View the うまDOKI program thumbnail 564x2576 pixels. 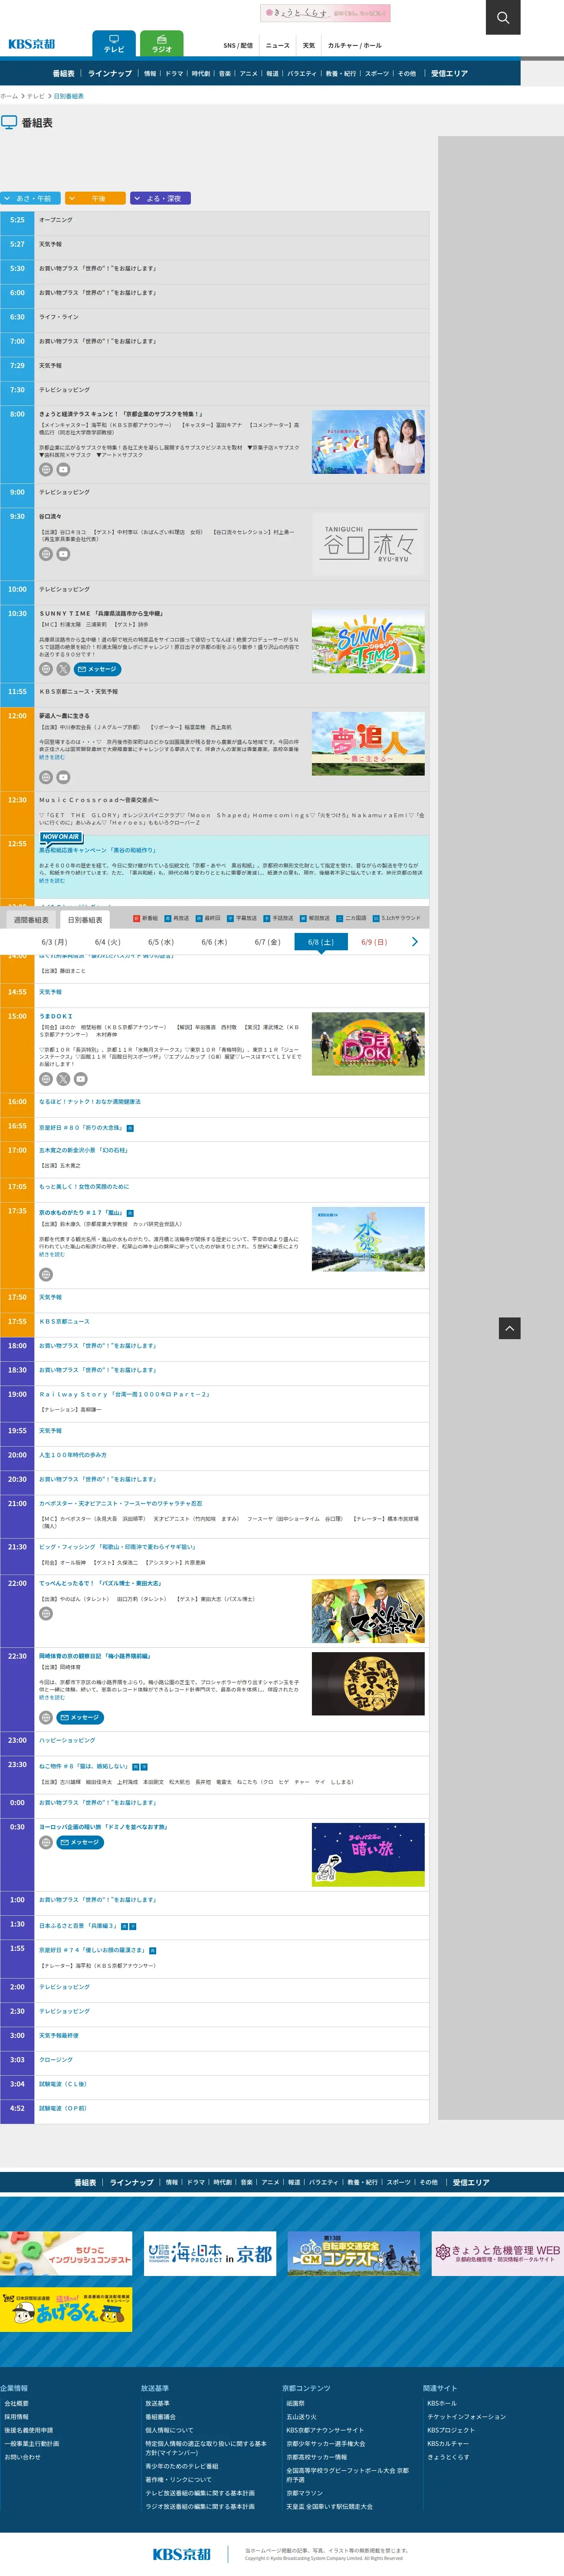[x=368, y=1044]
